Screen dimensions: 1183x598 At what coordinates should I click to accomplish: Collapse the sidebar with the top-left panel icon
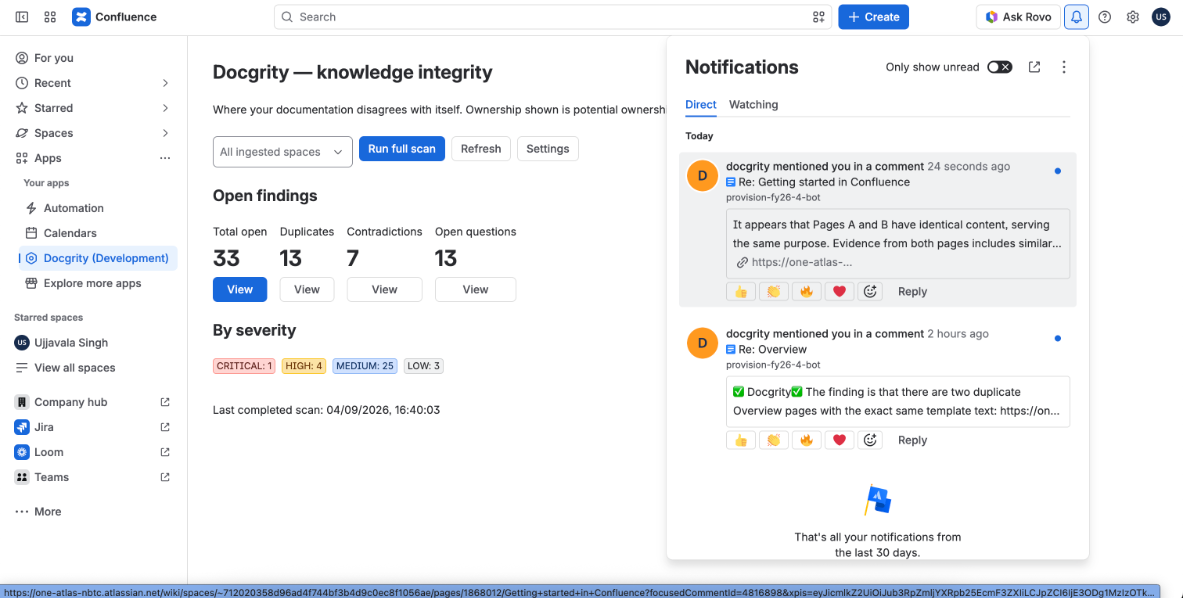(22, 17)
